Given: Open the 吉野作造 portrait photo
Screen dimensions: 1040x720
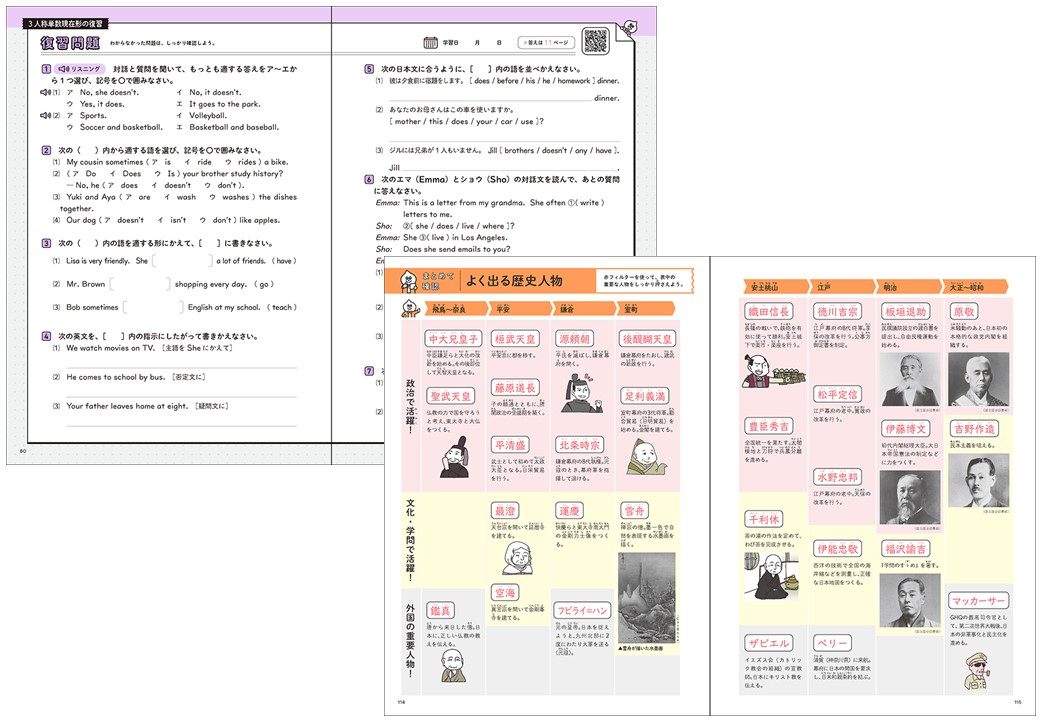Looking at the screenshot, I should (x=978, y=481).
